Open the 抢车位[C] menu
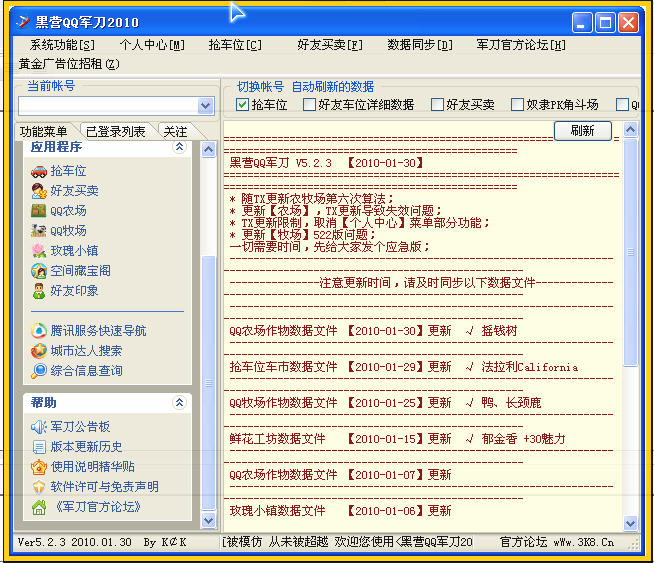The height and width of the screenshot is (563, 654). point(235,45)
